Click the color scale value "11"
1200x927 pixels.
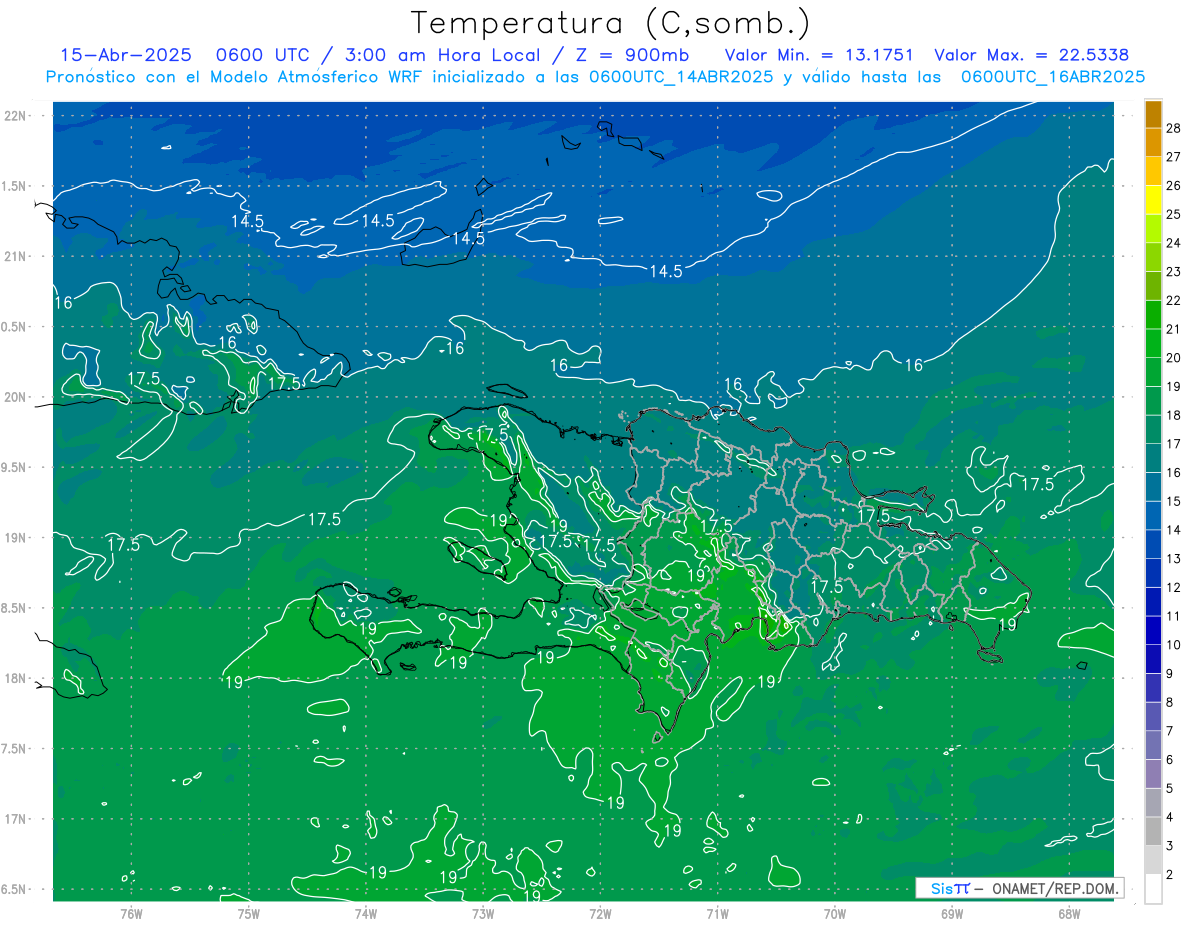1174,616
